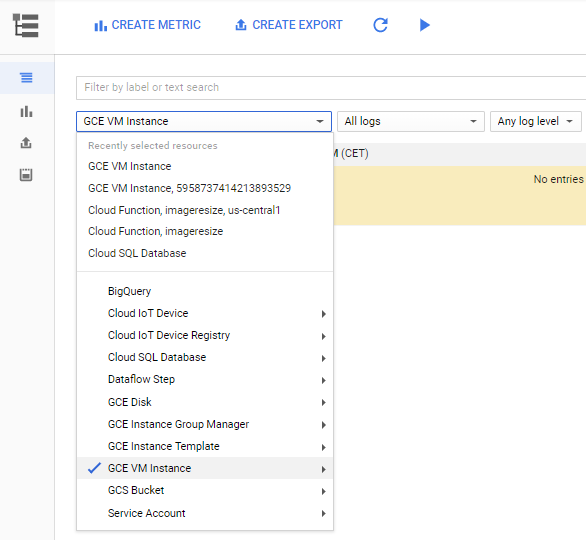Click the No entries message text
Image resolution: width=586 pixels, height=540 pixels.
(x=558, y=179)
